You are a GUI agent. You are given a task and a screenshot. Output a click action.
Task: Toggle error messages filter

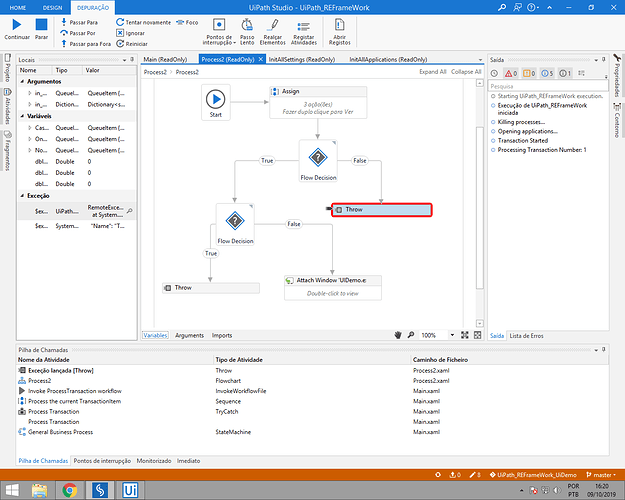[511, 73]
